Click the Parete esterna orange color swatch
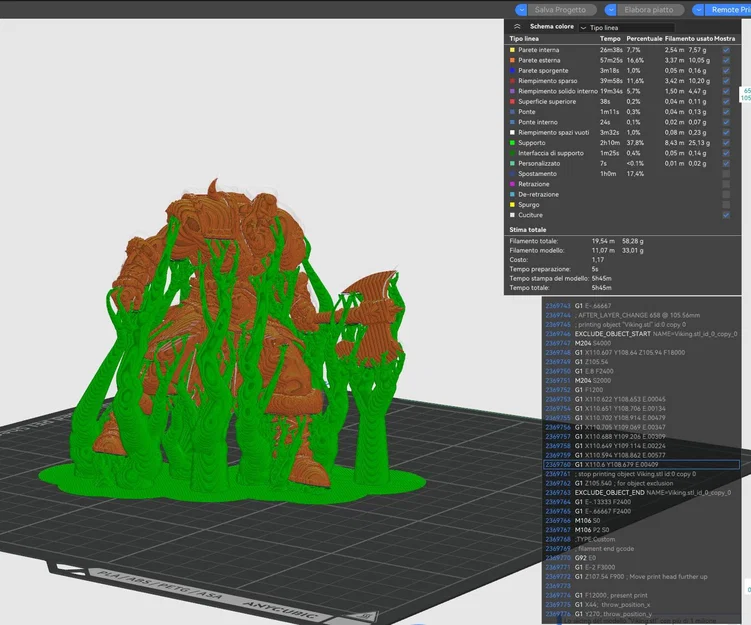751x625 pixels. [x=513, y=60]
